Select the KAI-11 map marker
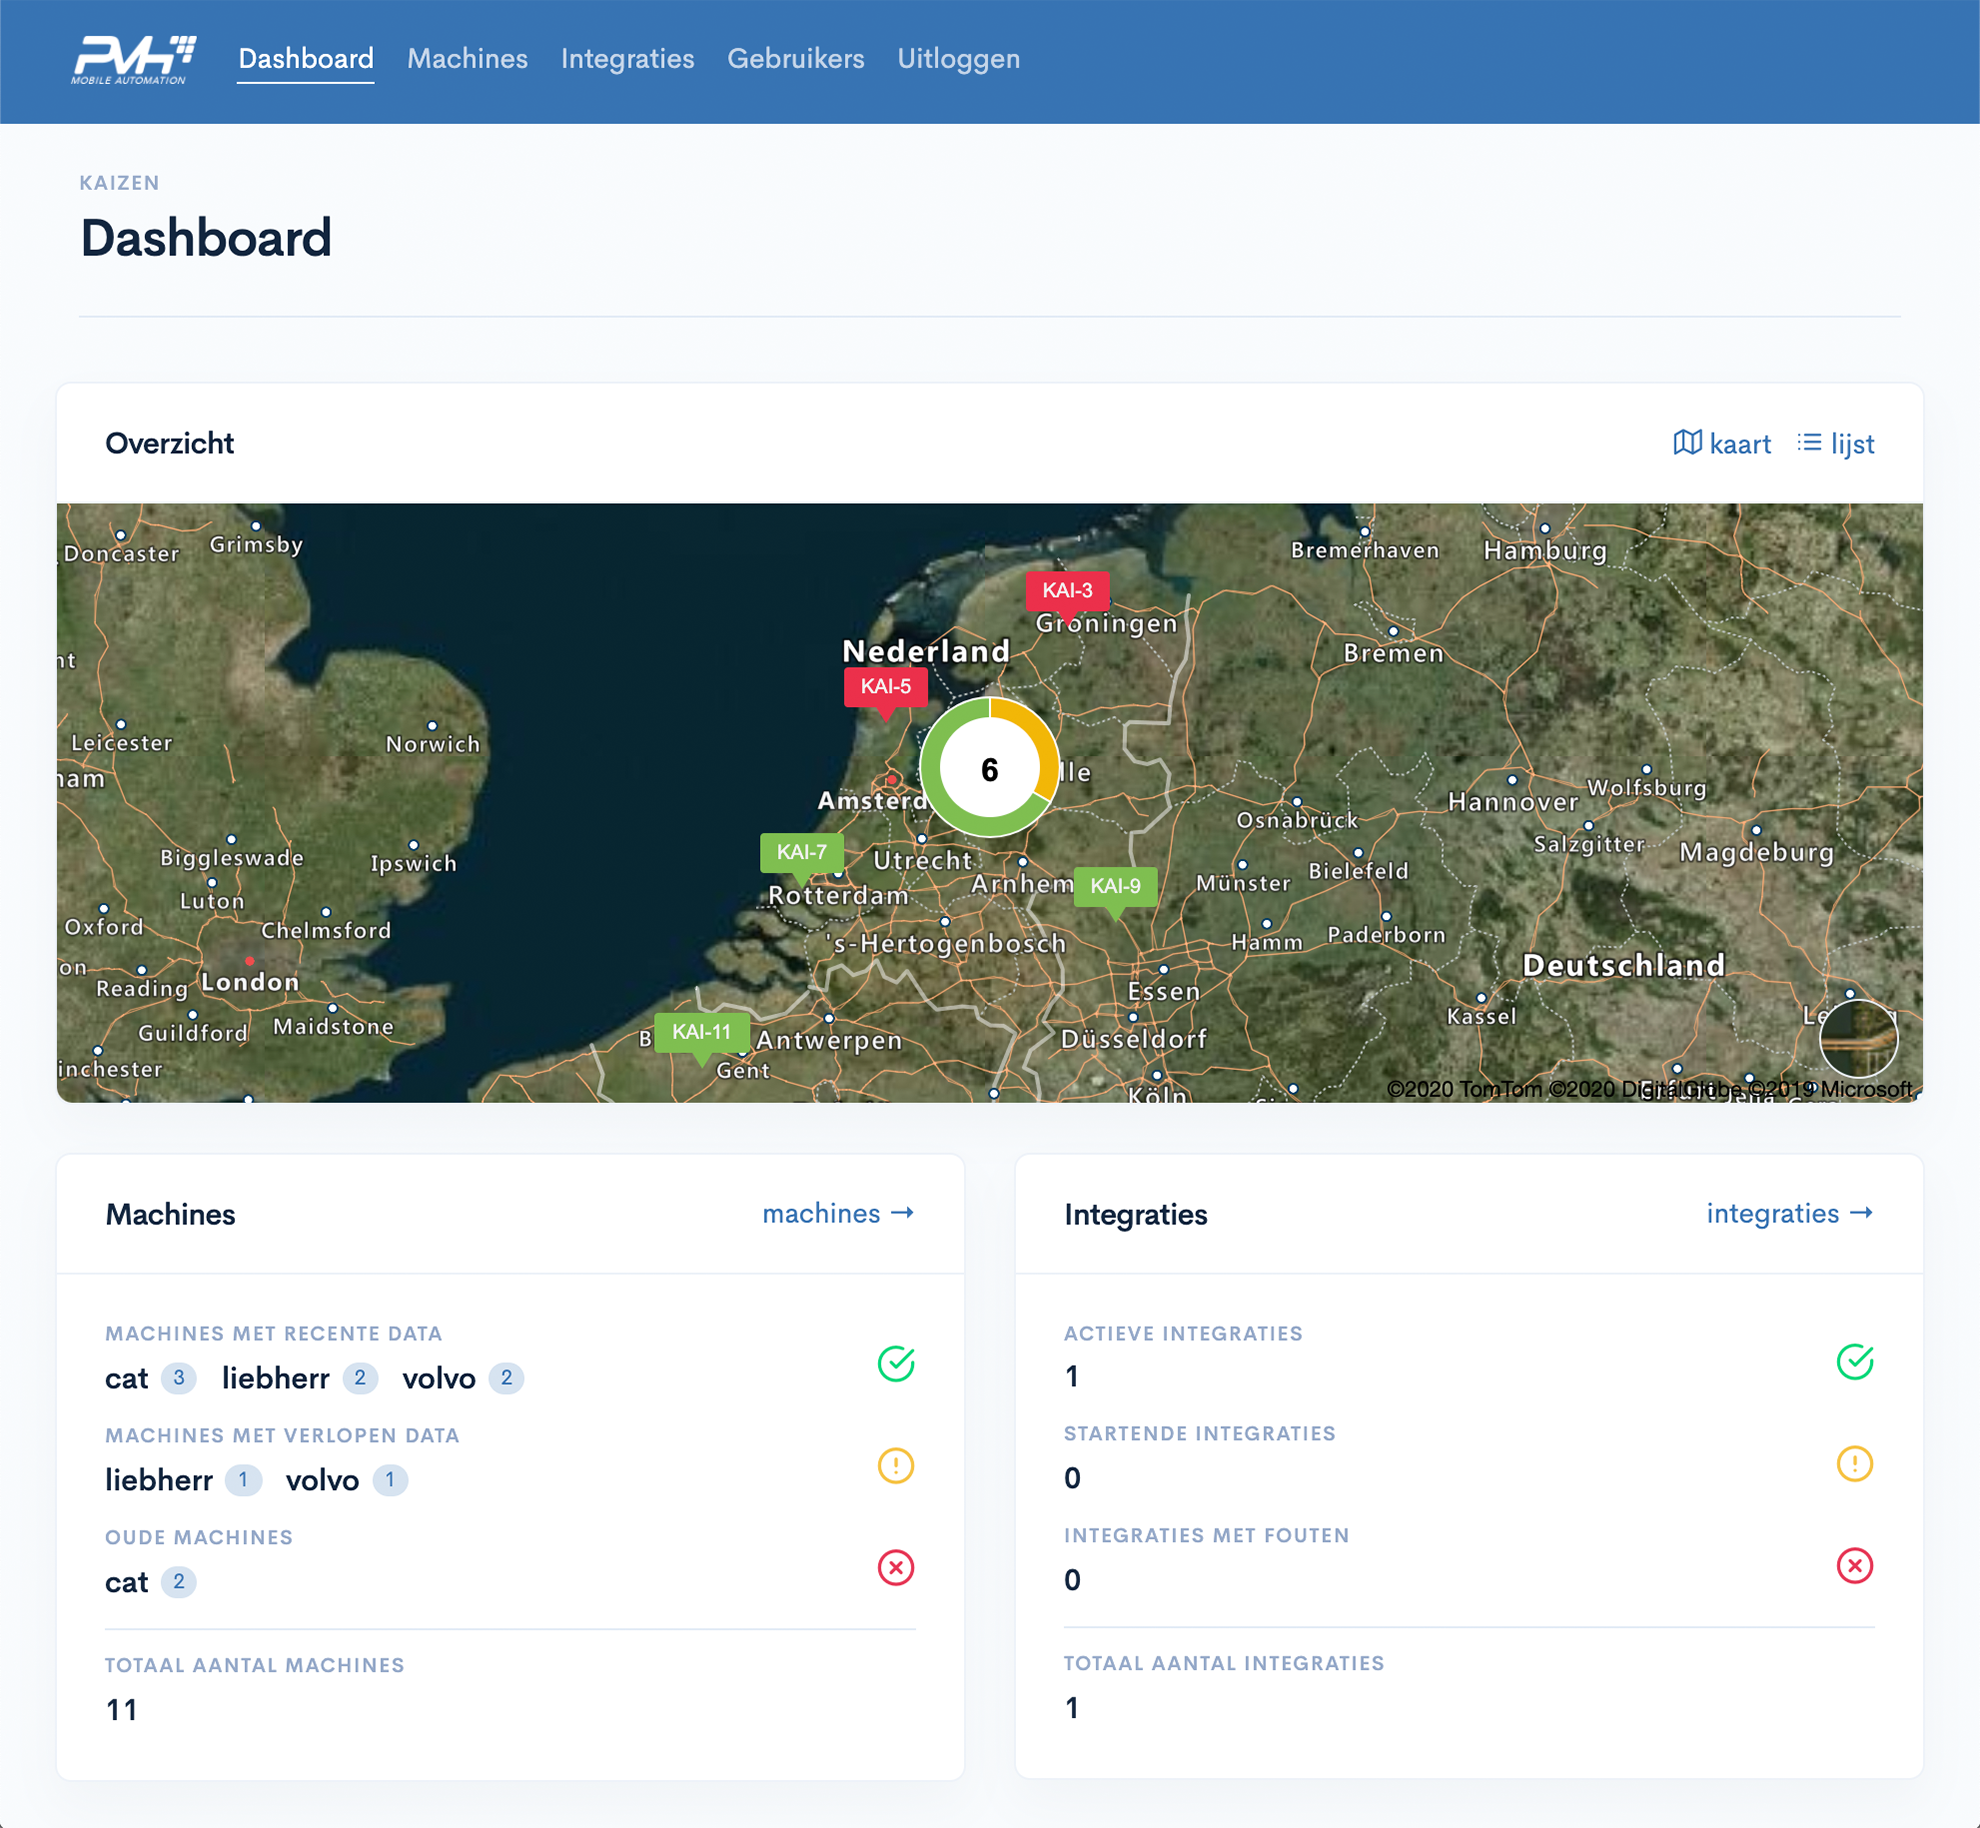The height and width of the screenshot is (1828, 1980). pos(701,1033)
